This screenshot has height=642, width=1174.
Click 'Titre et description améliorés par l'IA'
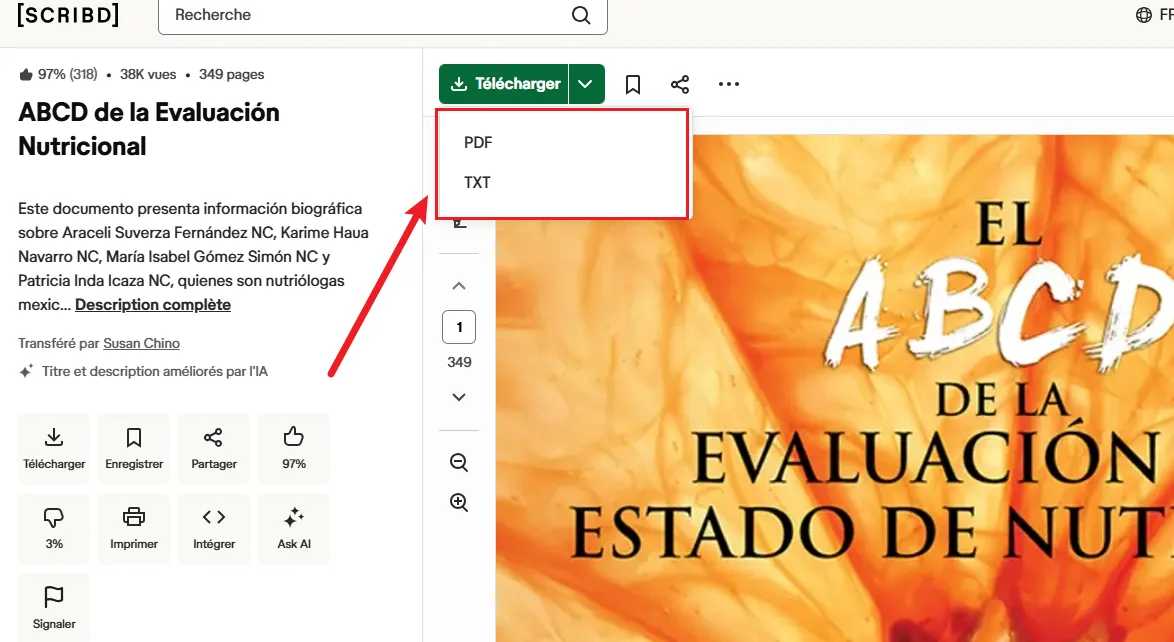pyautogui.click(x=154, y=372)
